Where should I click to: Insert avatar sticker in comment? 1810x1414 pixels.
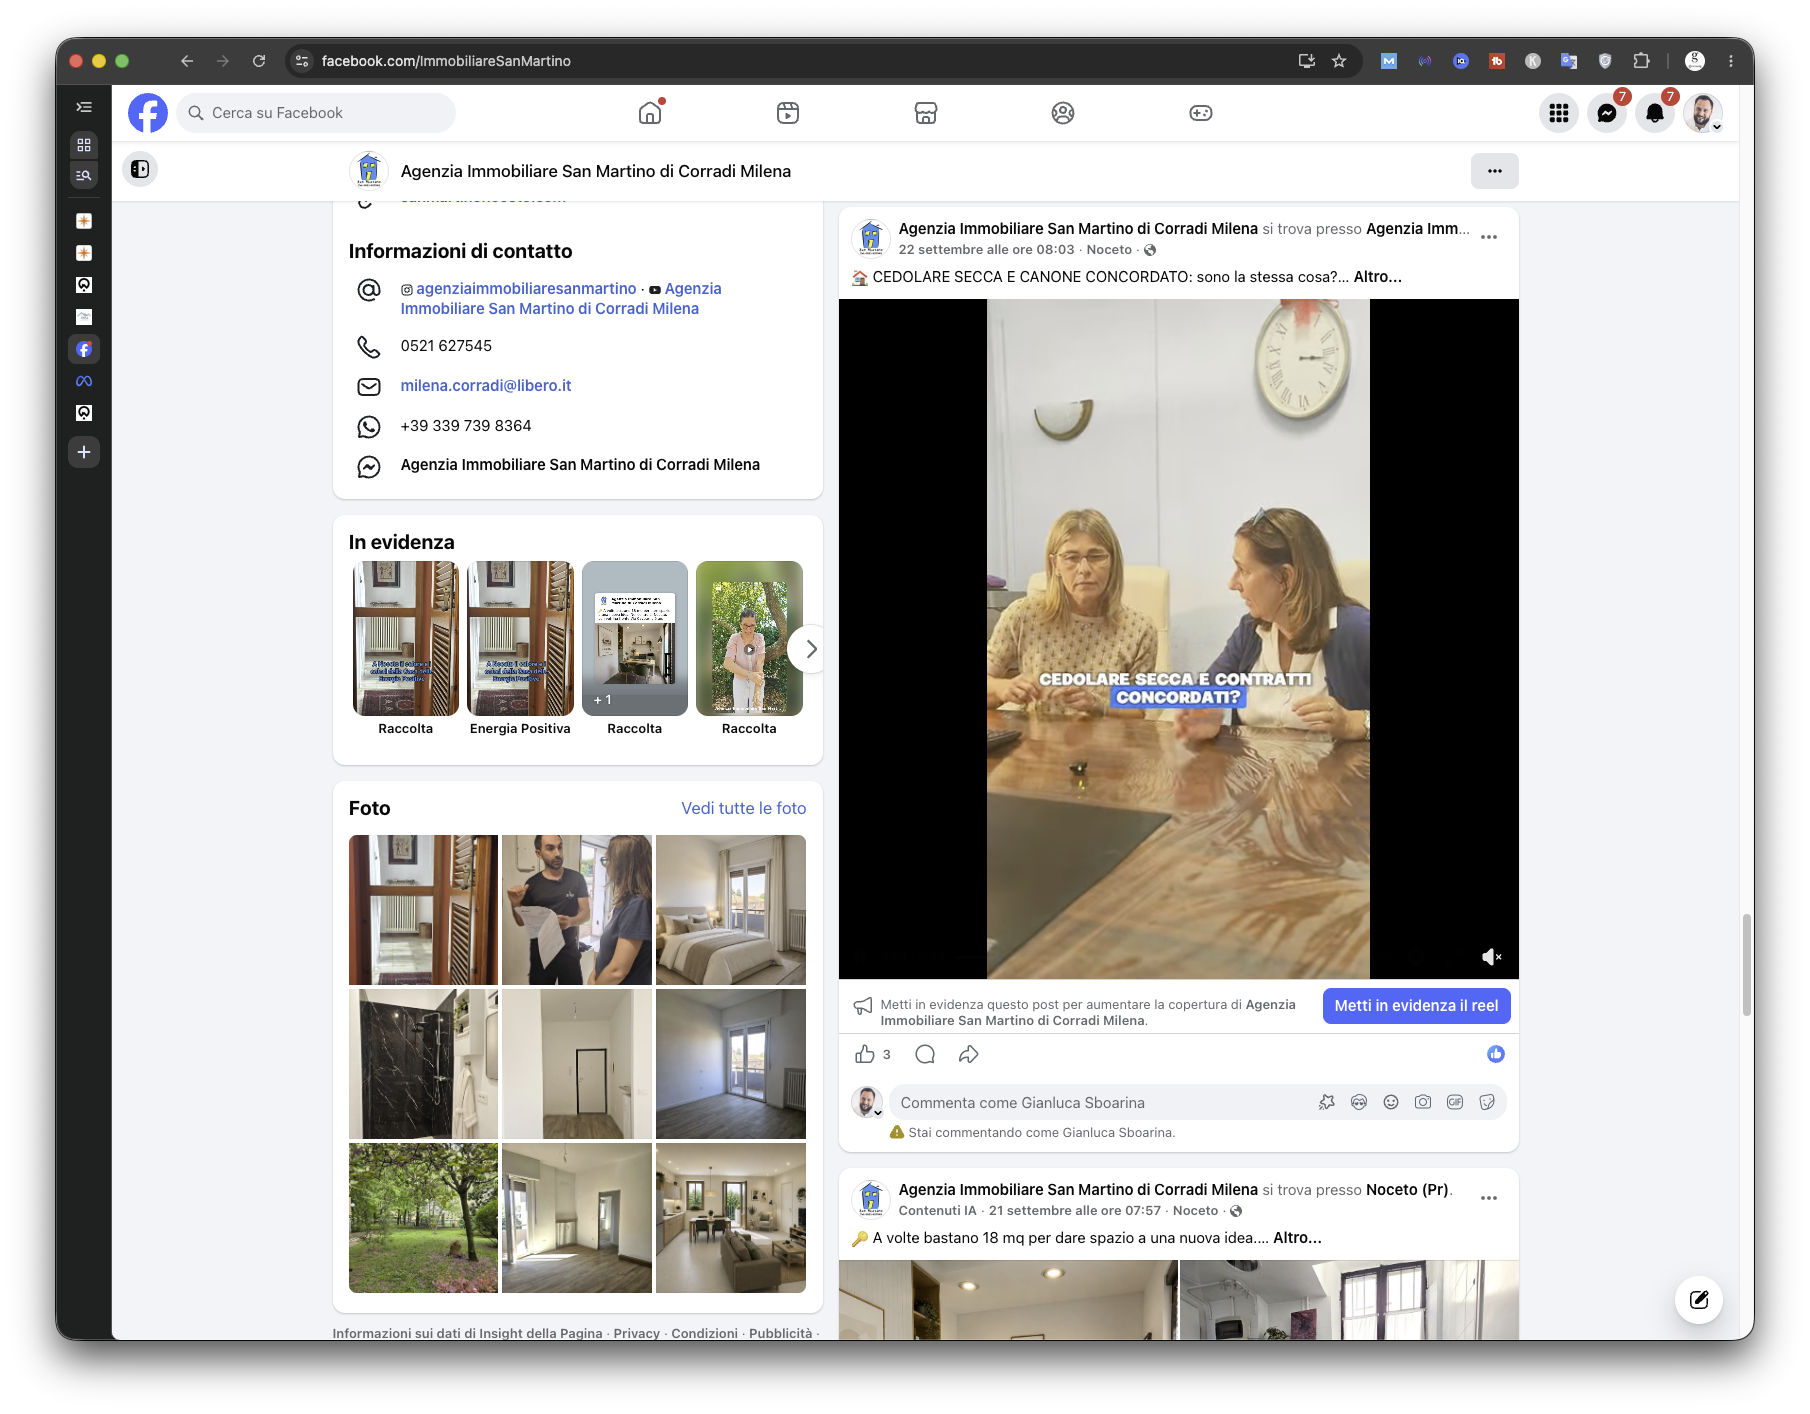1327,1102
